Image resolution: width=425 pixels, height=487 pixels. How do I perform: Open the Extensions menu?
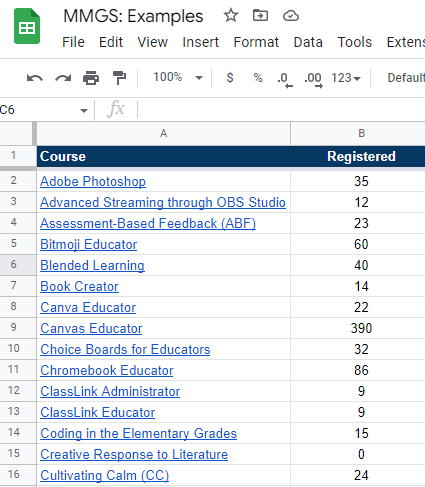[406, 42]
